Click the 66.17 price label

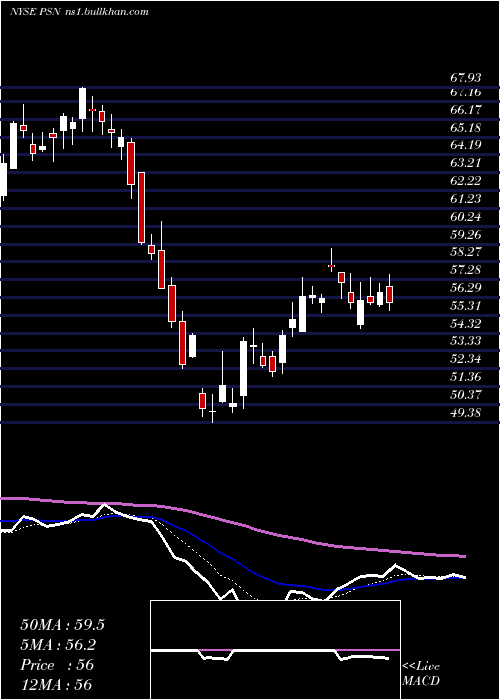(x=466, y=109)
